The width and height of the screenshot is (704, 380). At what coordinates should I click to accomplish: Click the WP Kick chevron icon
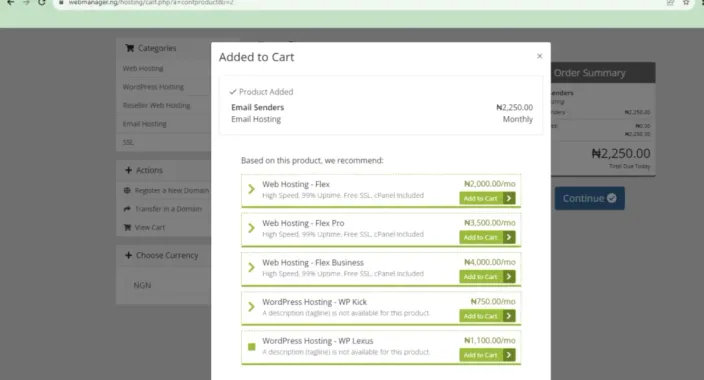tap(251, 307)
